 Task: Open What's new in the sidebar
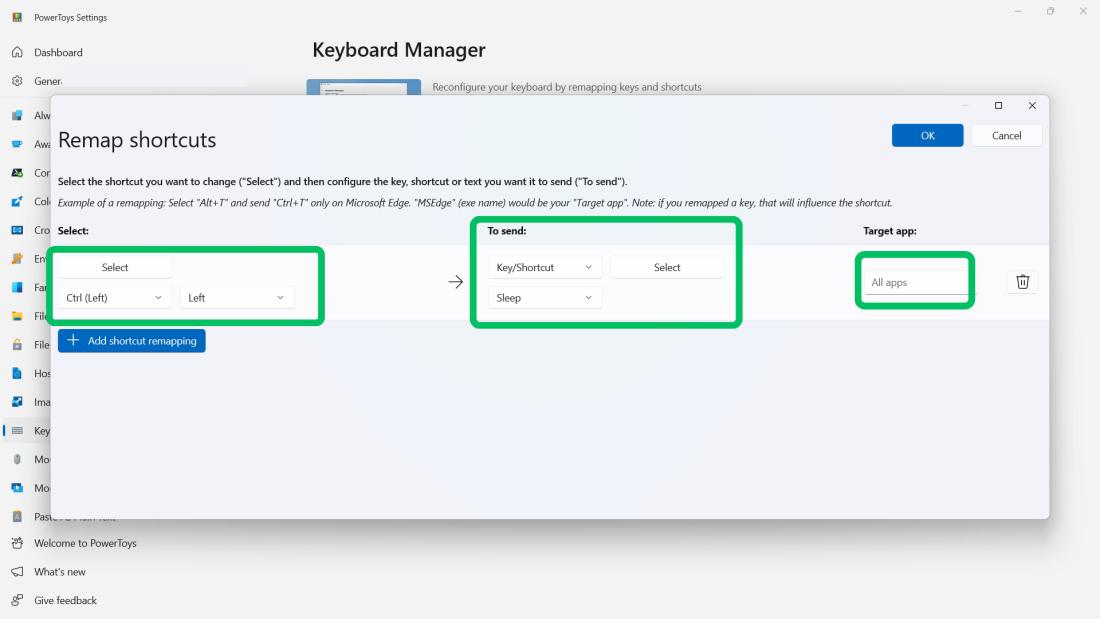click(60, 572)
